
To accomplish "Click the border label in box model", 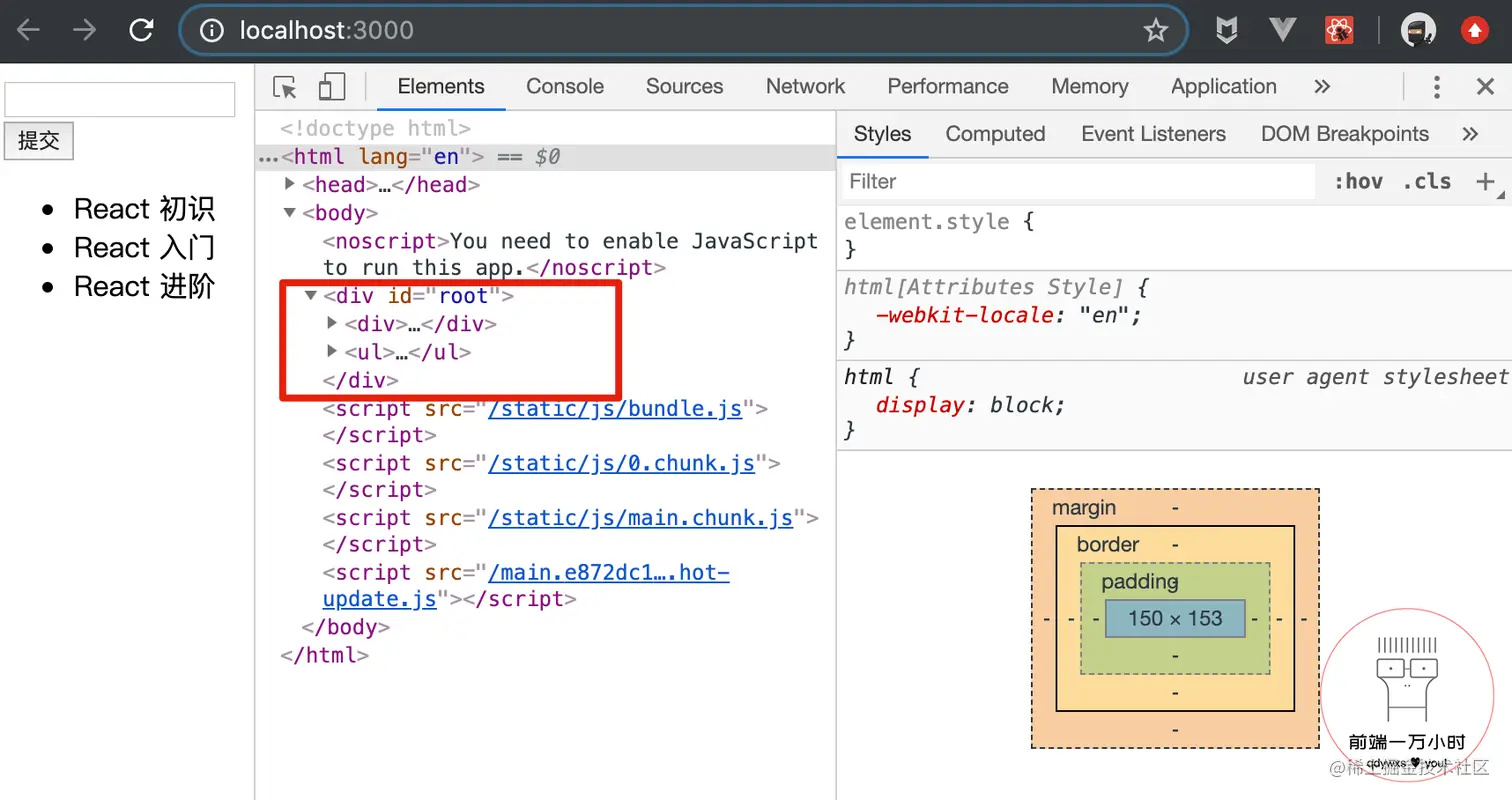I will [1108, 545].
